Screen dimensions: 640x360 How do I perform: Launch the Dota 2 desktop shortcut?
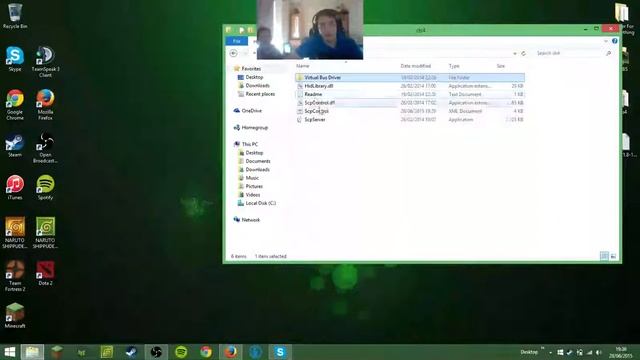click(45, 273)
